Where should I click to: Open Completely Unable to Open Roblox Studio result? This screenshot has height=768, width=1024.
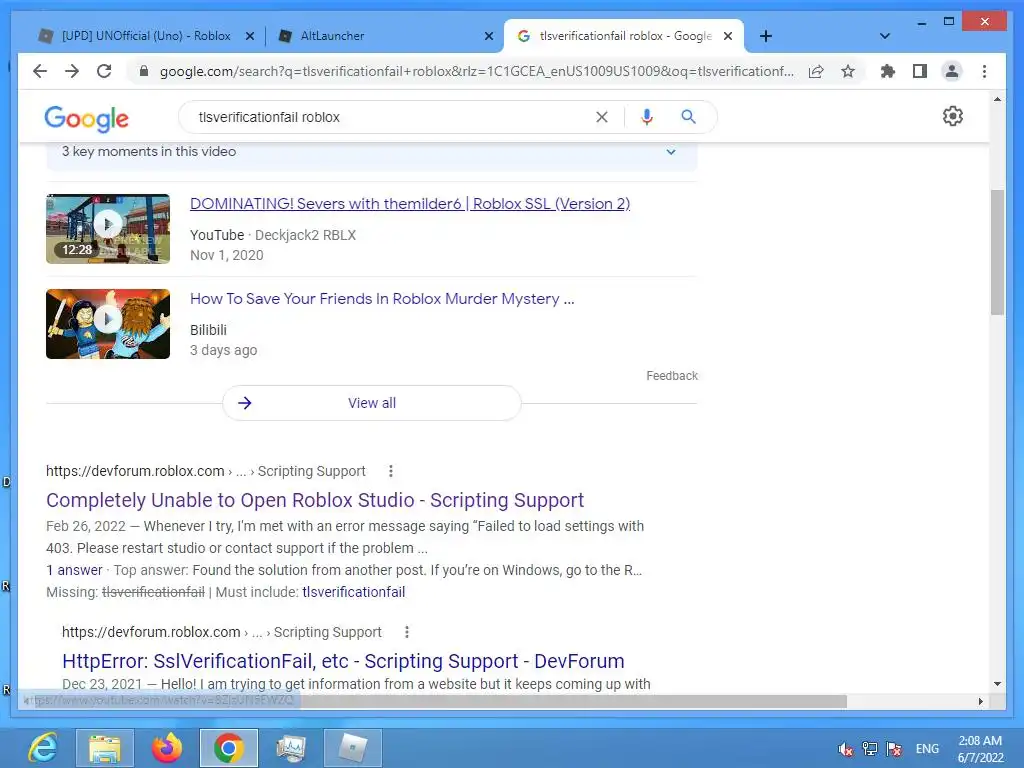tap(315, 500)
